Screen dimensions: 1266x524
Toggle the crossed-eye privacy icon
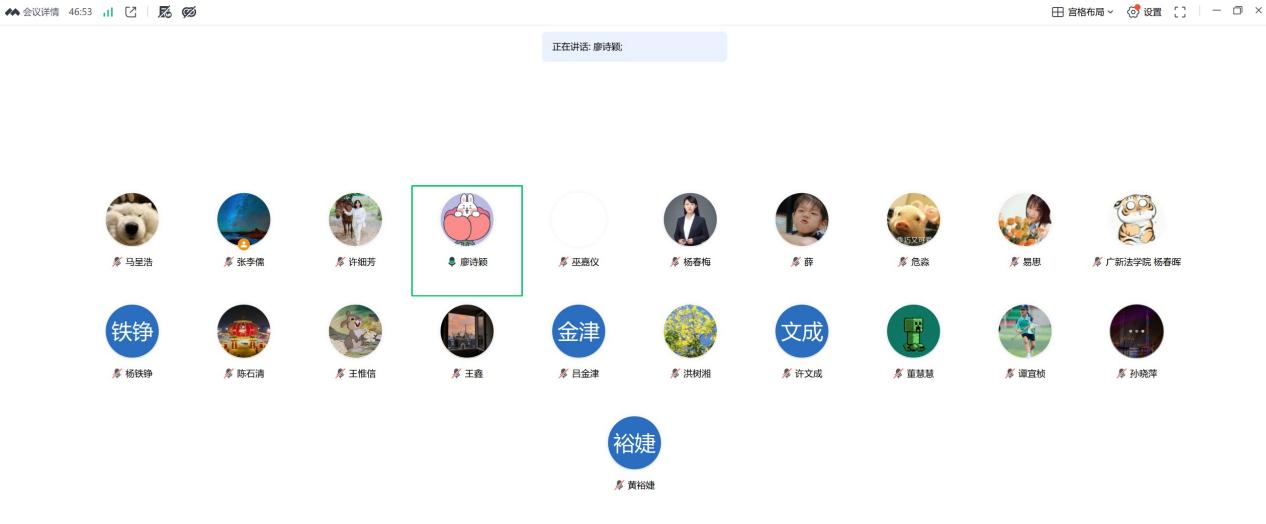(x=189, y=12)
